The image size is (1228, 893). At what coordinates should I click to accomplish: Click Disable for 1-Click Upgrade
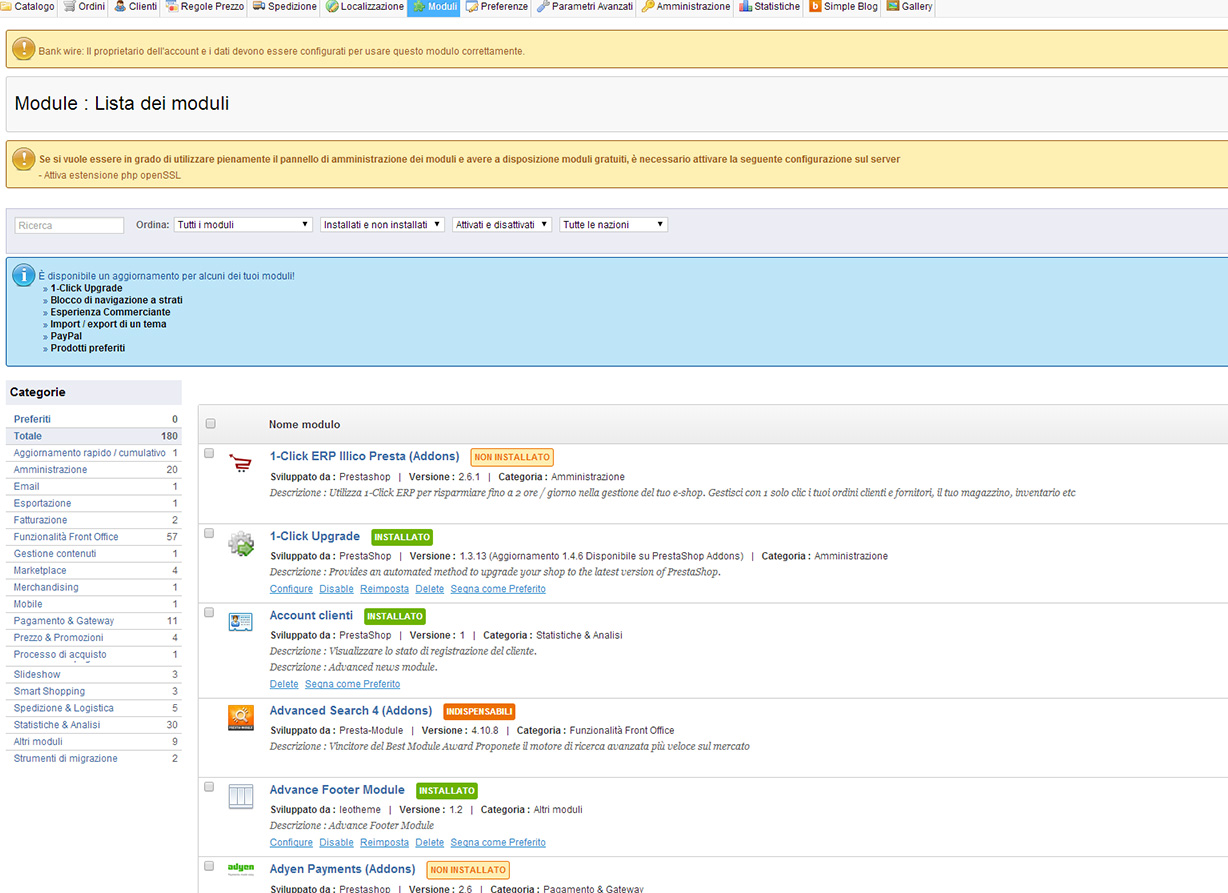(337, 589)
